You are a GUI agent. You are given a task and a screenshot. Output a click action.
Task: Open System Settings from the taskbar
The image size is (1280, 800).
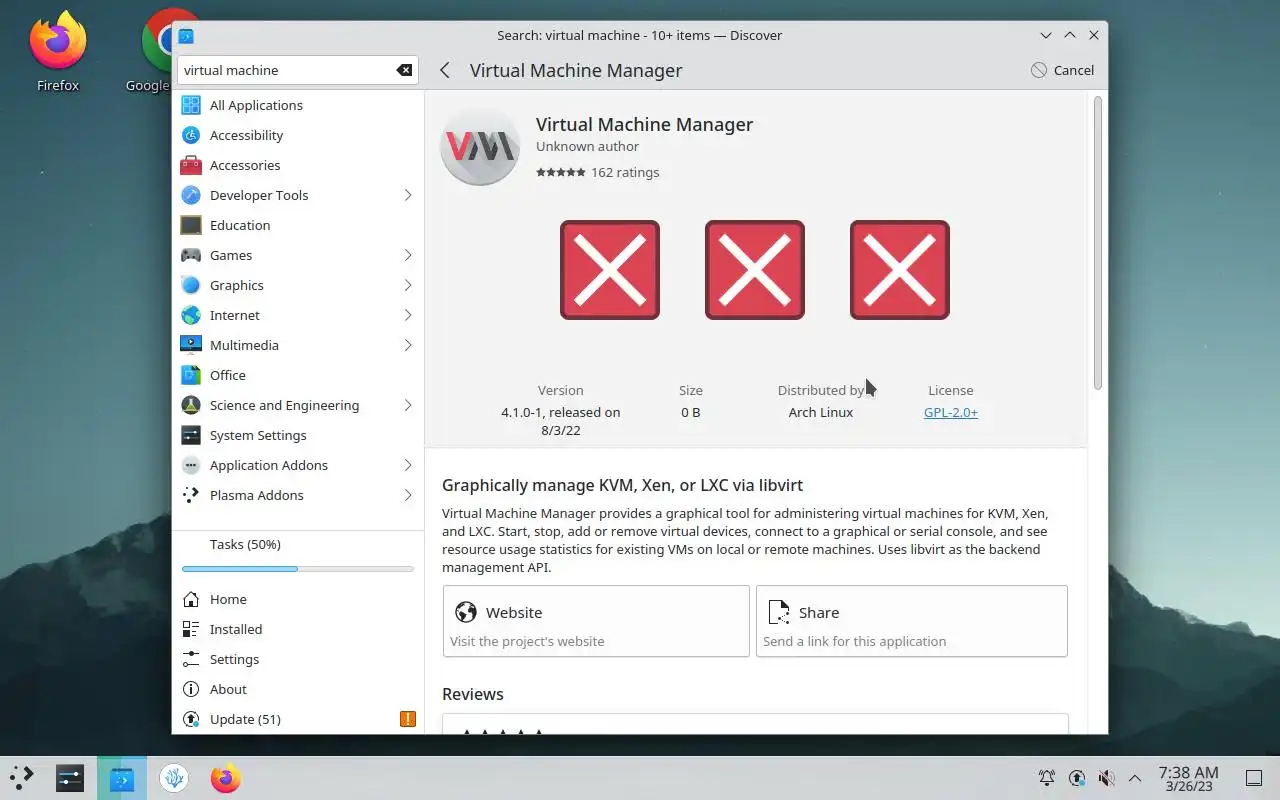click(70, 778)
